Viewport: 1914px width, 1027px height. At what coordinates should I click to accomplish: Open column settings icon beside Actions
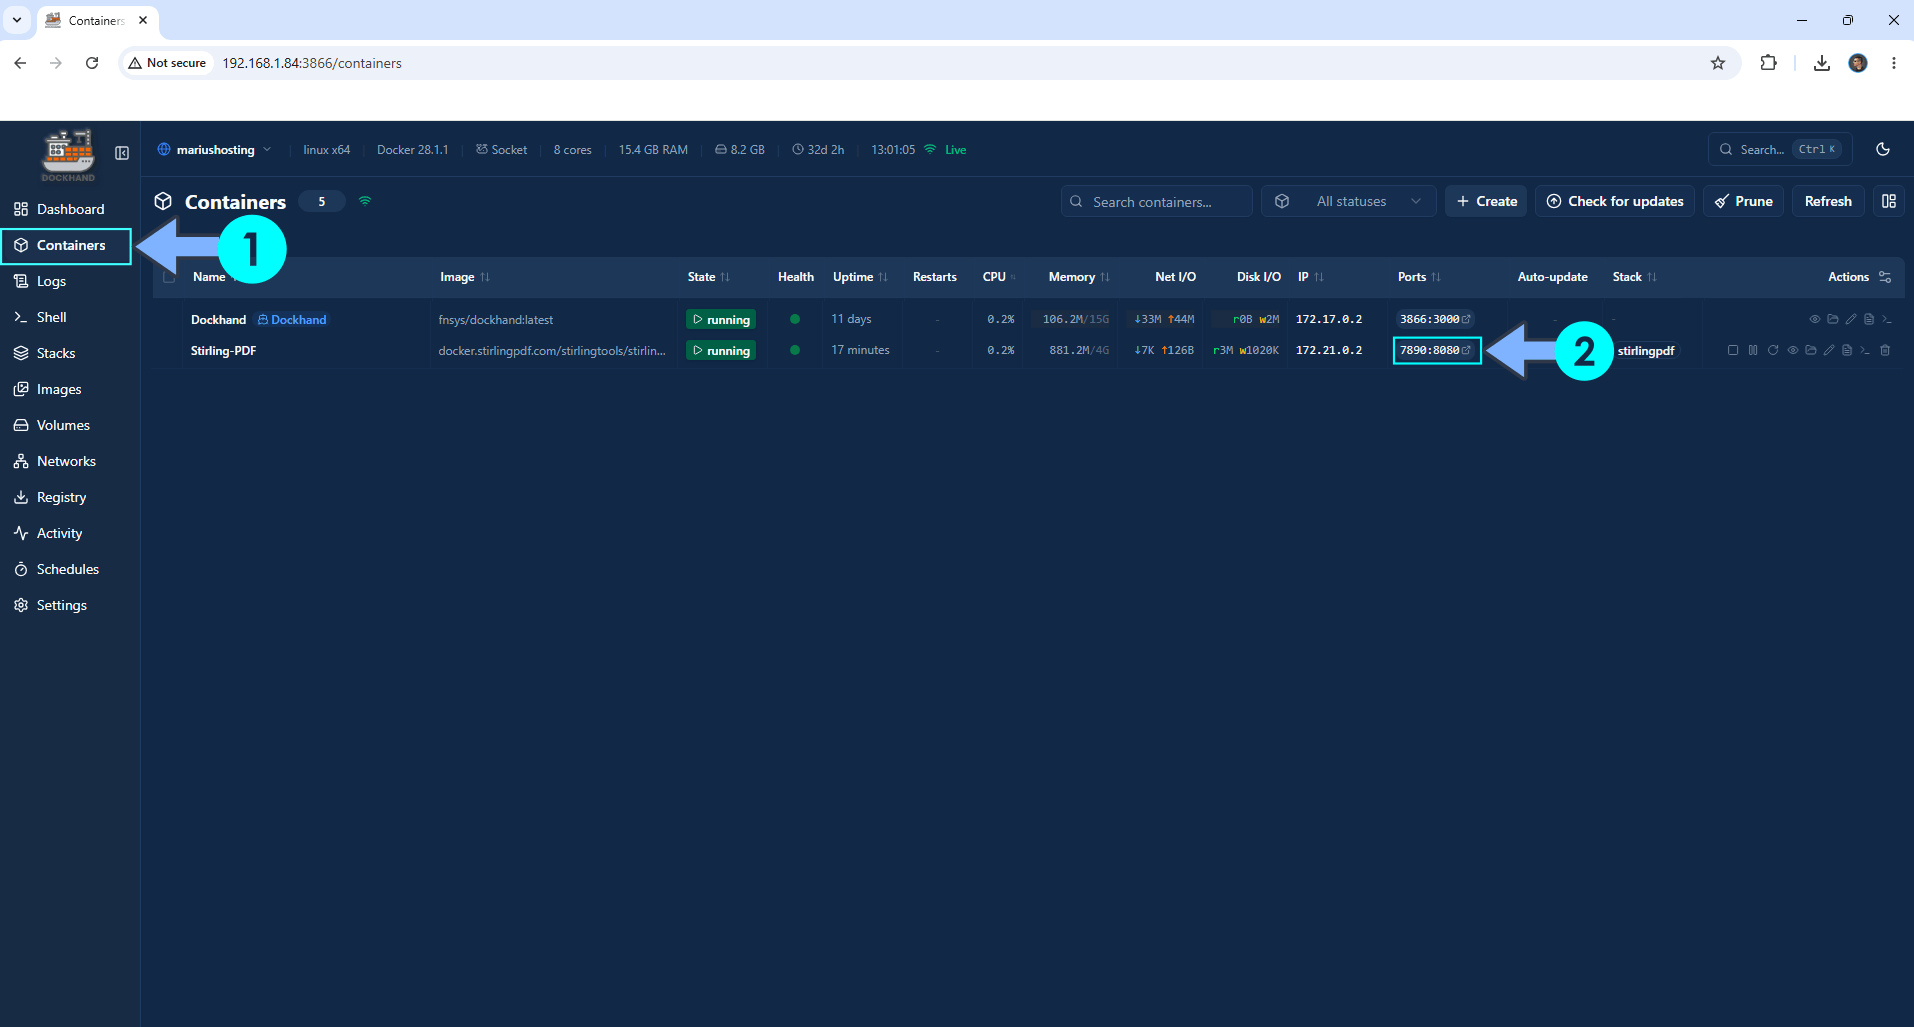[1885, 277]
